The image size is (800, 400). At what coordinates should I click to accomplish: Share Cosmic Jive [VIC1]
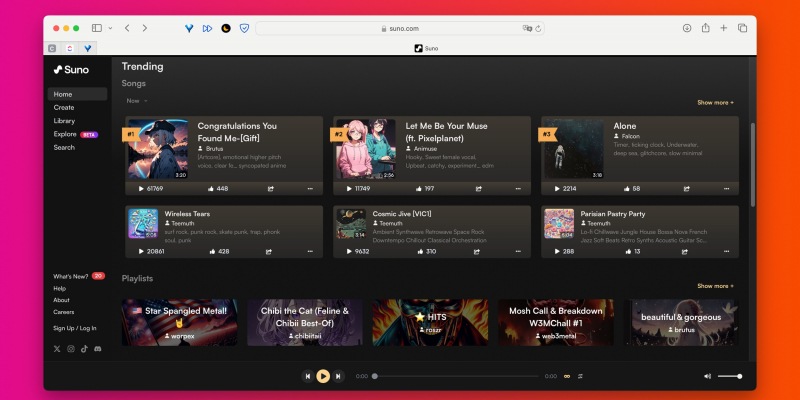click(477, 252)
